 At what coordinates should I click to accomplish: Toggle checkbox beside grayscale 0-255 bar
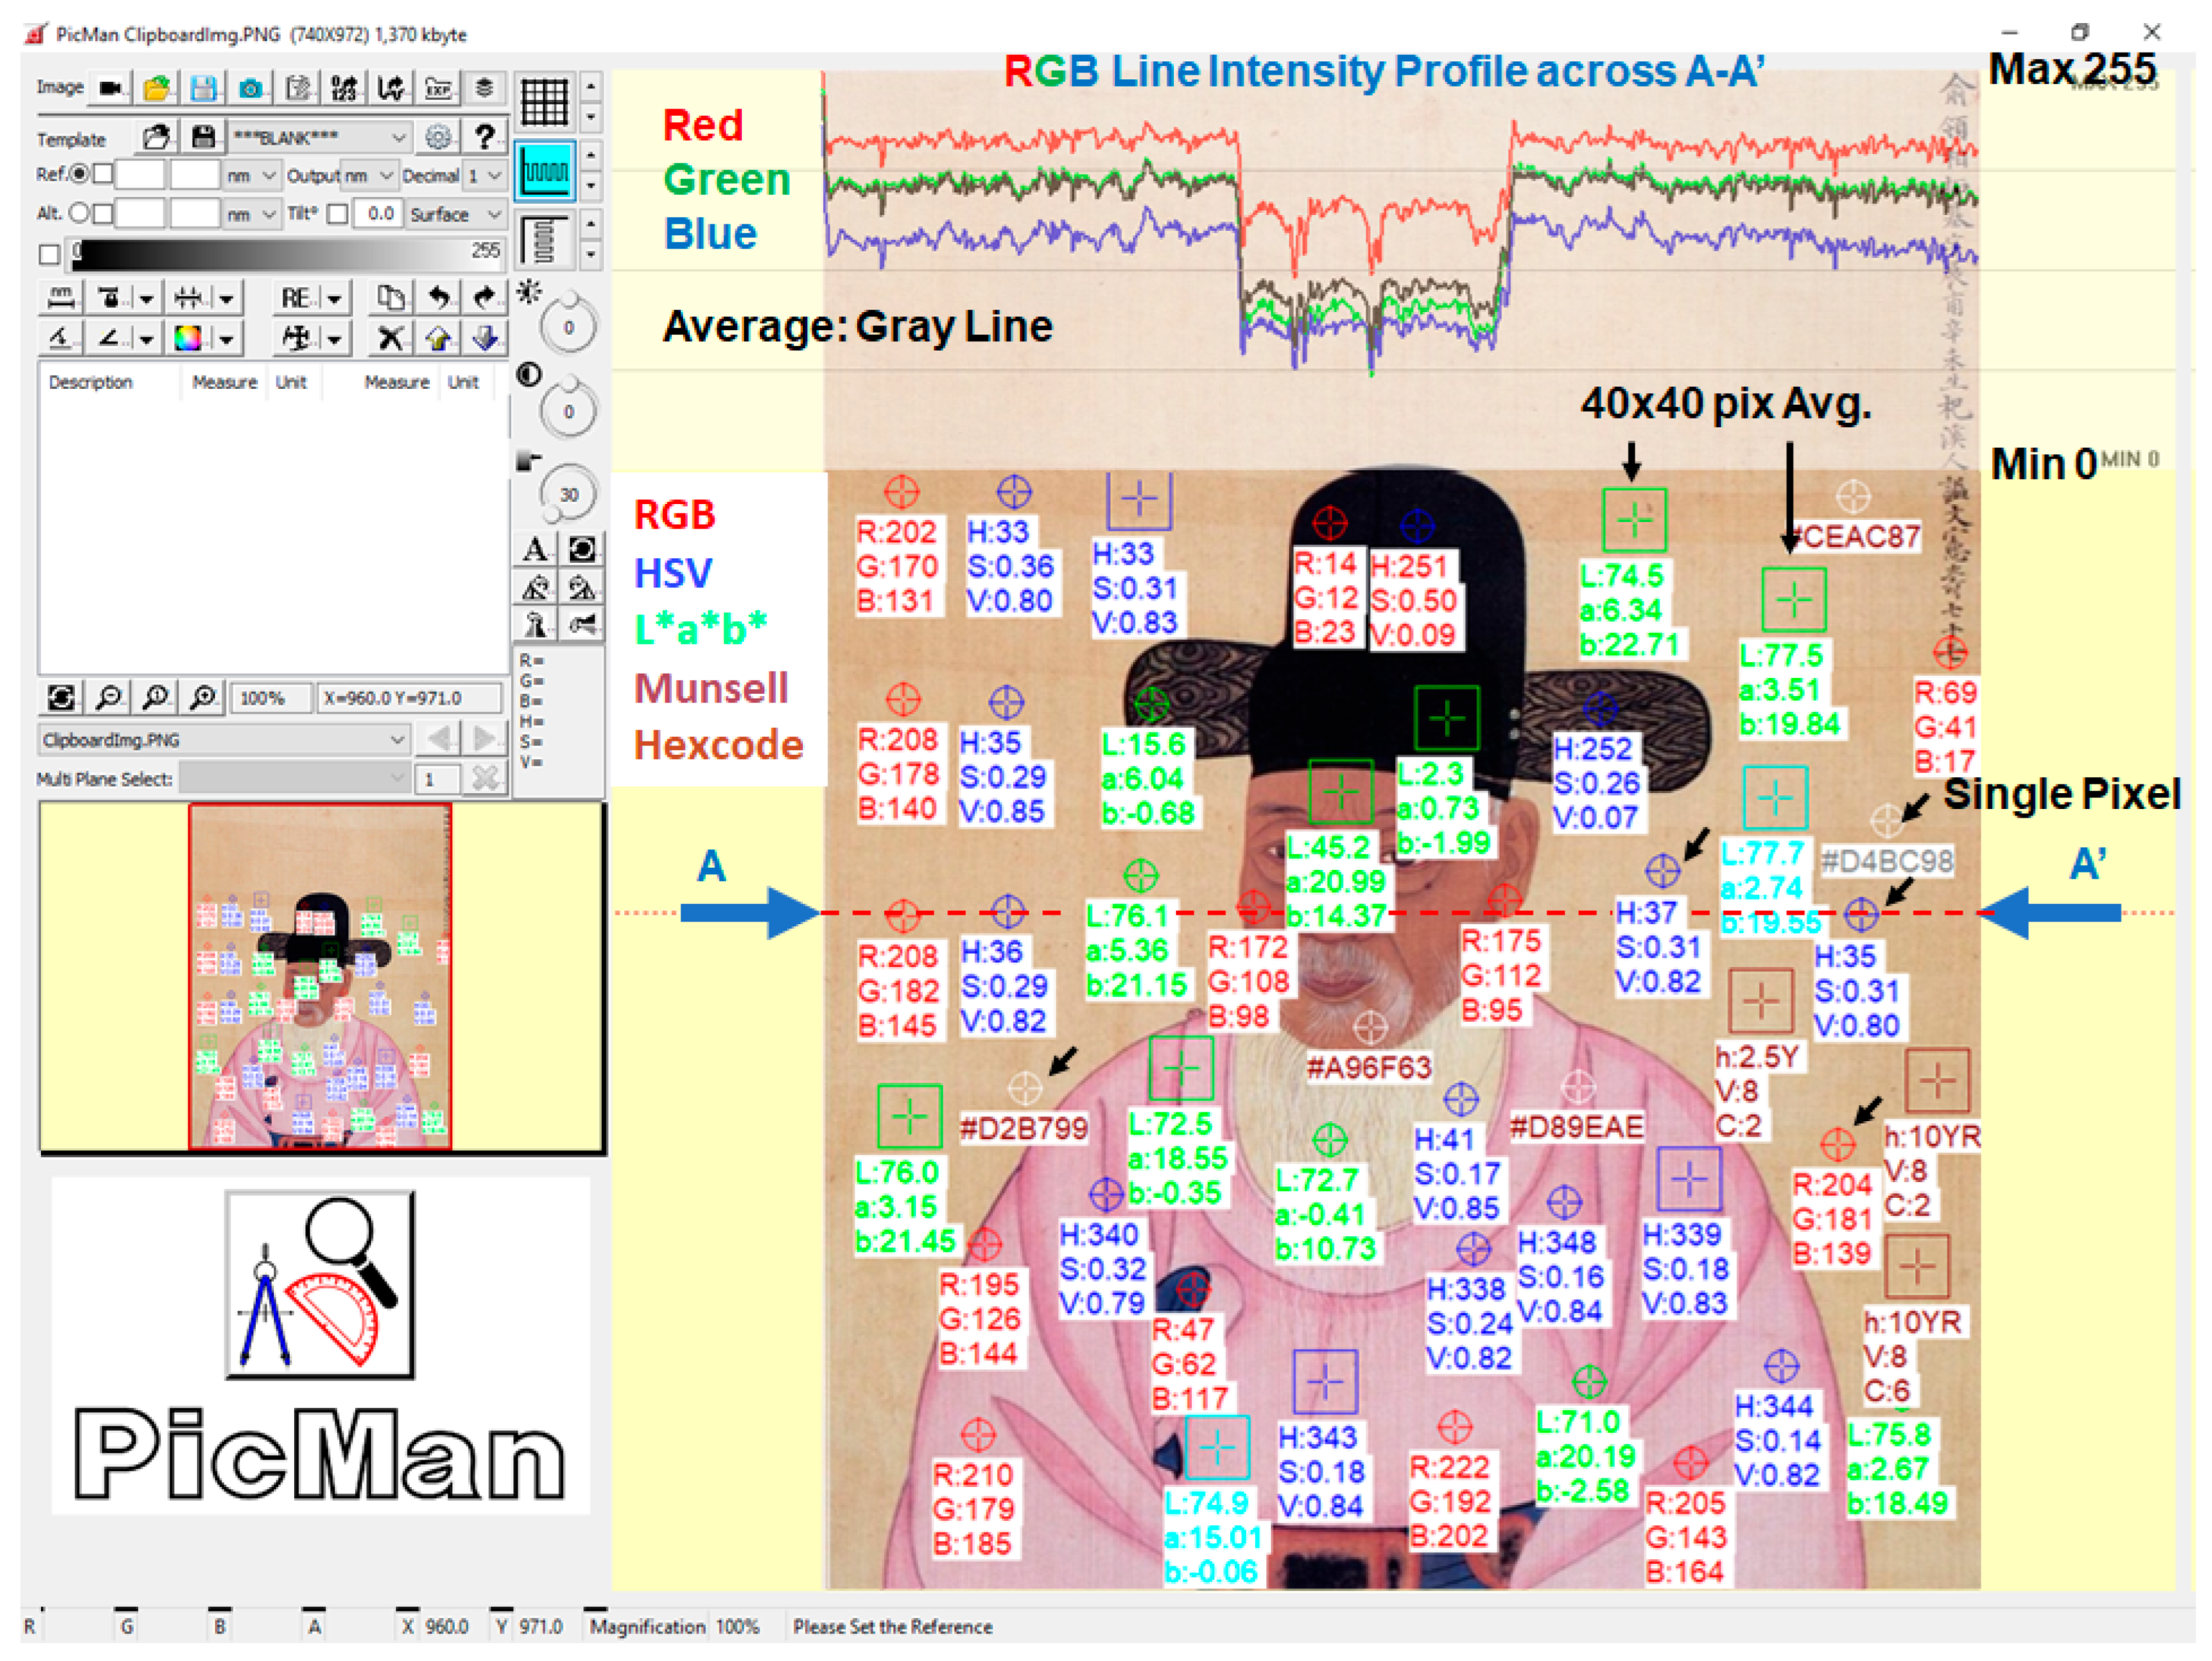tap(49, 254)
